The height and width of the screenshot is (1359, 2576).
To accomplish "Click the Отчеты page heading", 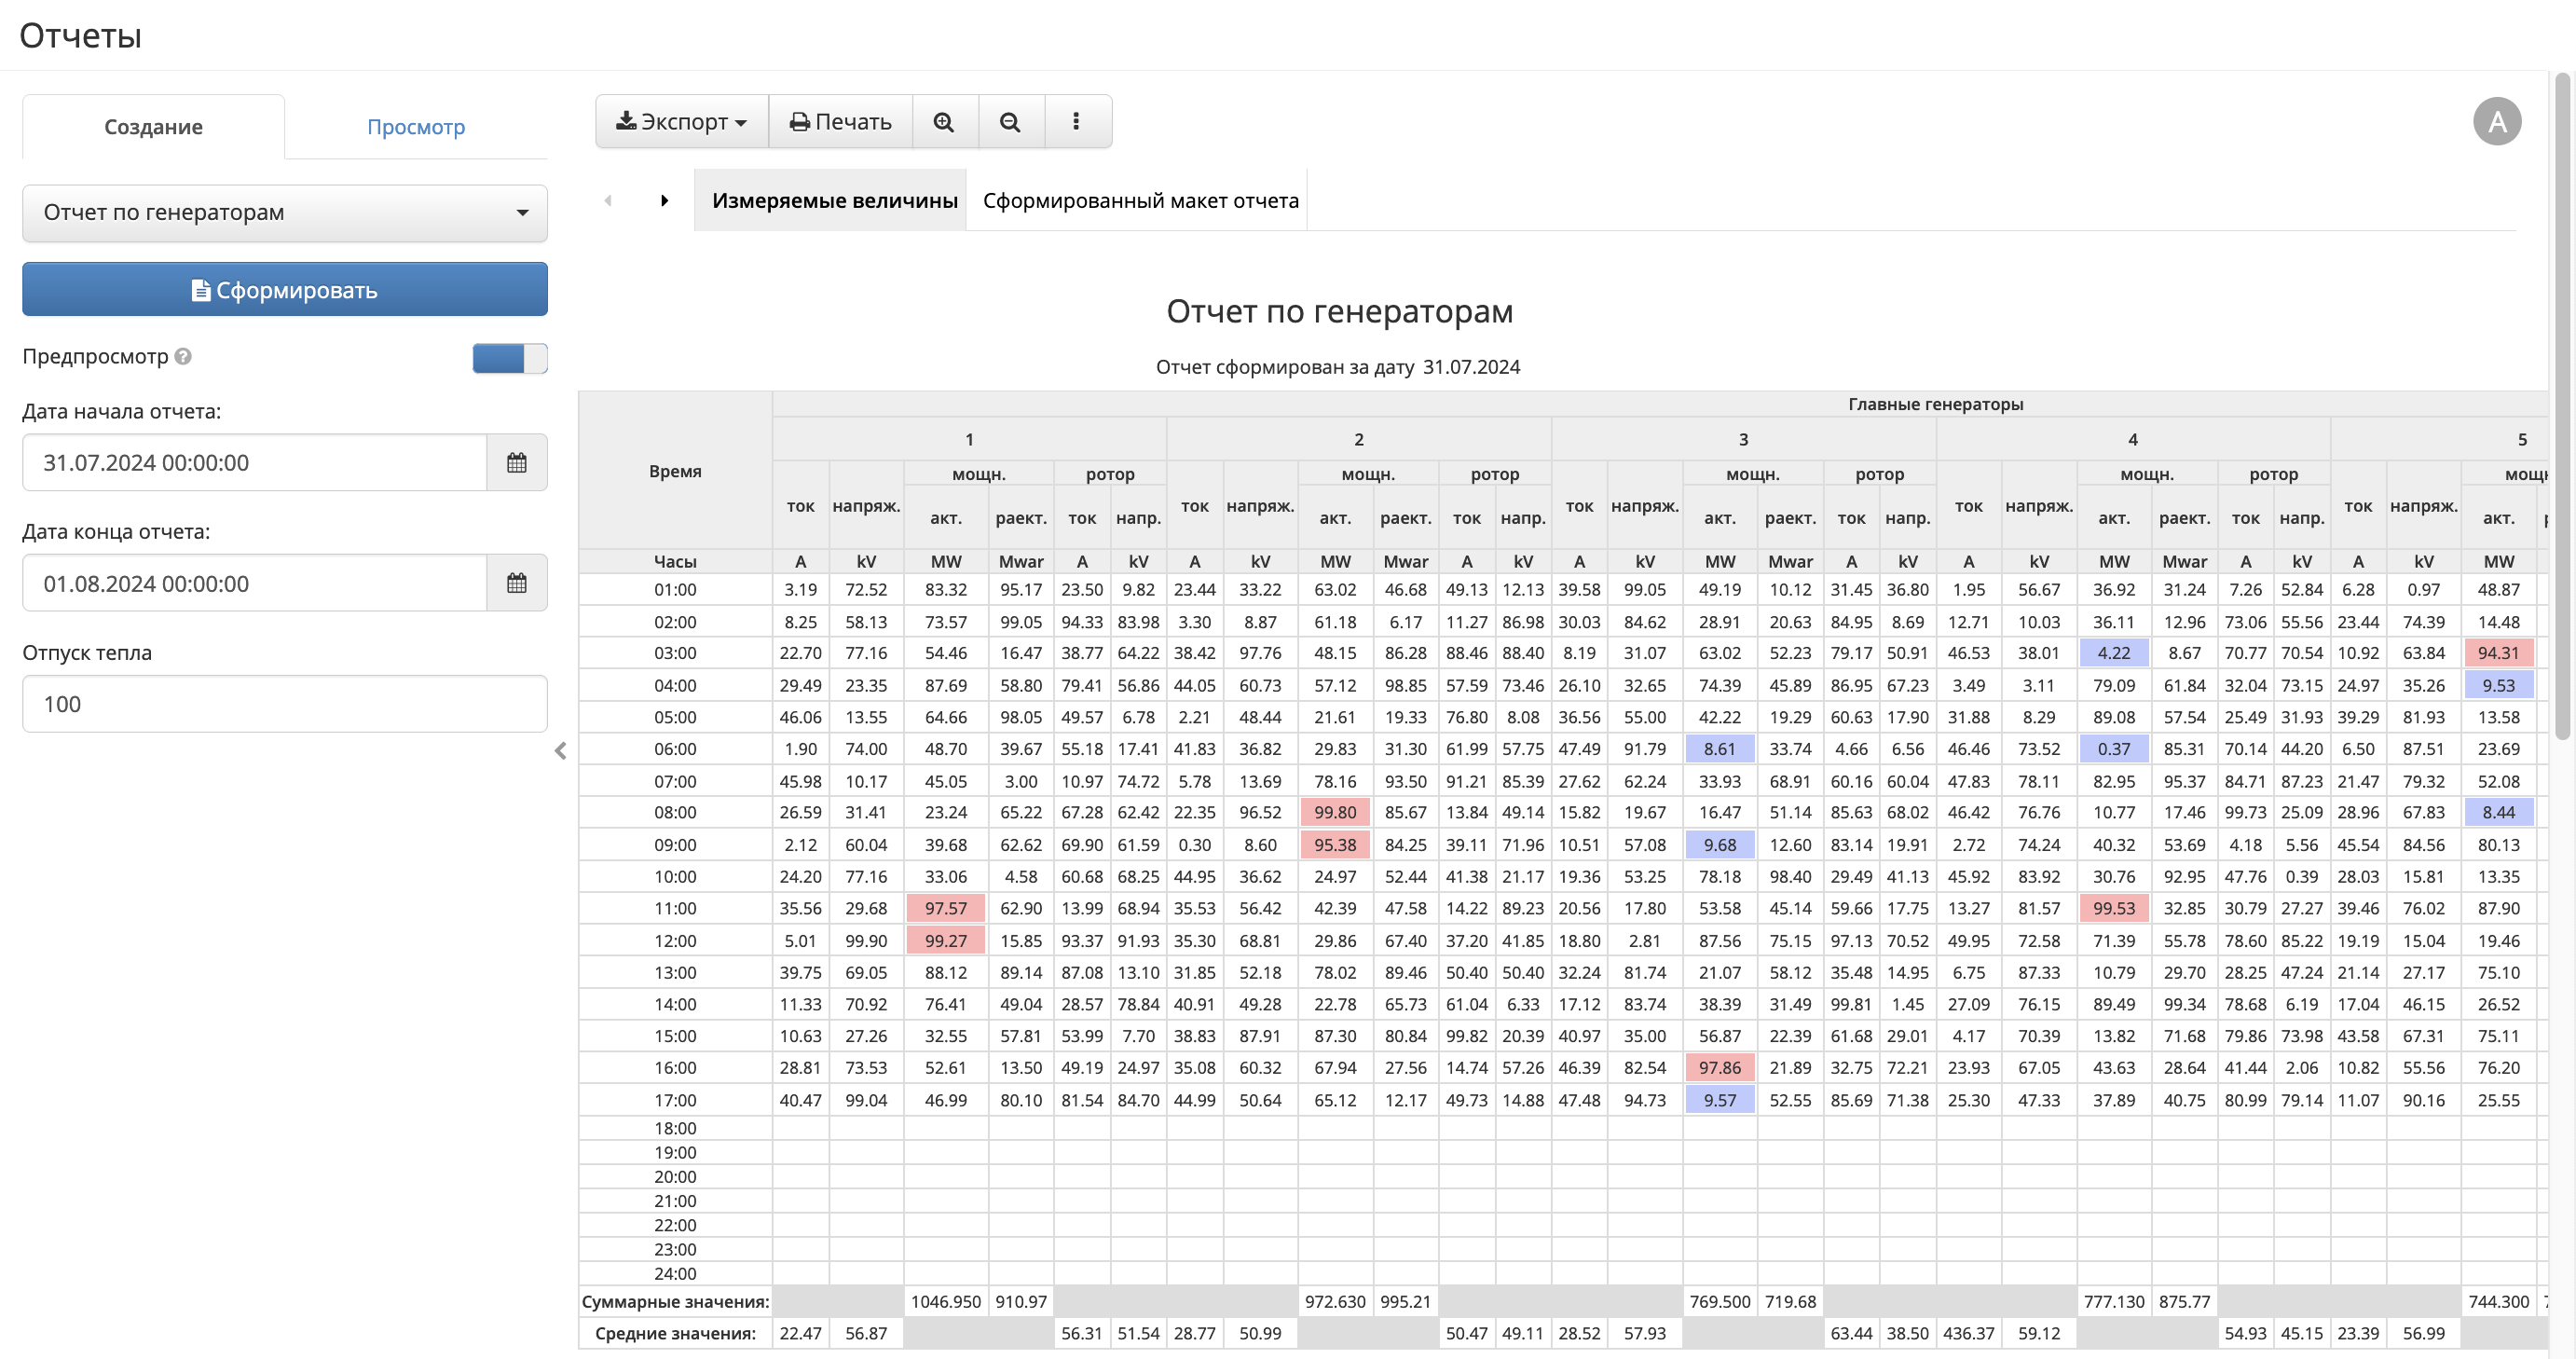I will [x=80, y=36].
